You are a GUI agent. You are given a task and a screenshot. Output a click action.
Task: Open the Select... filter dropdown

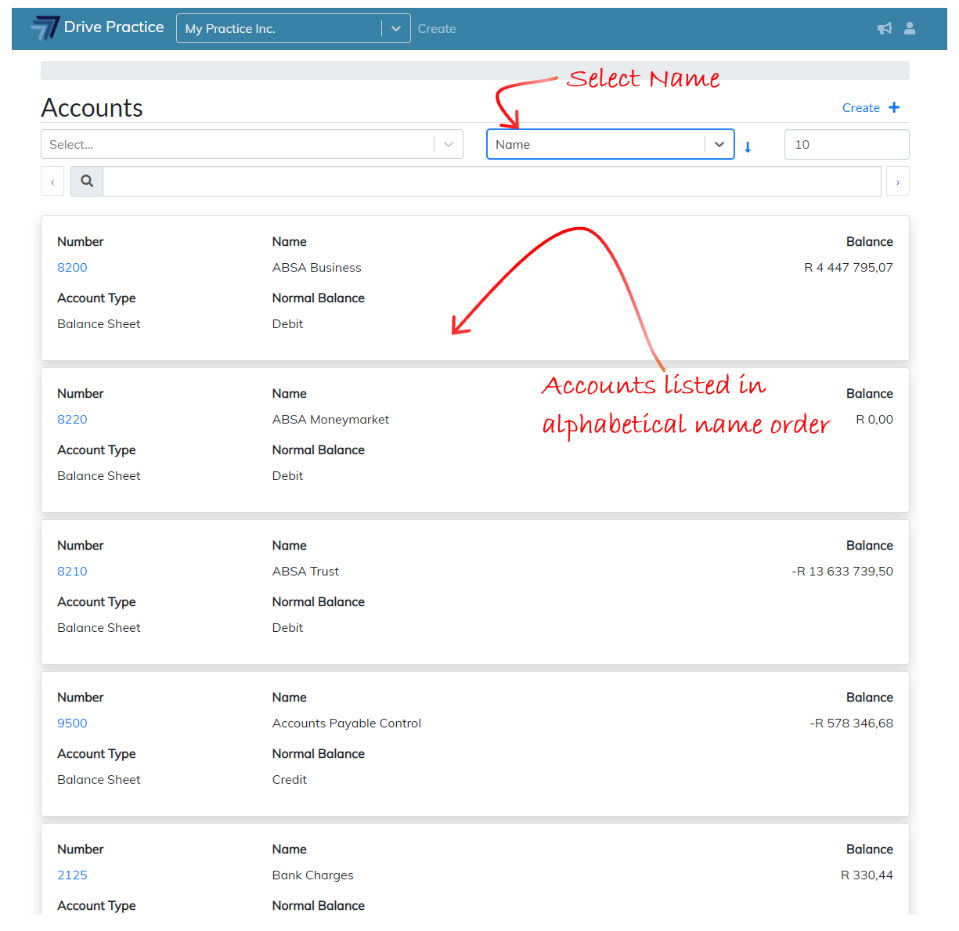(252, 144)
